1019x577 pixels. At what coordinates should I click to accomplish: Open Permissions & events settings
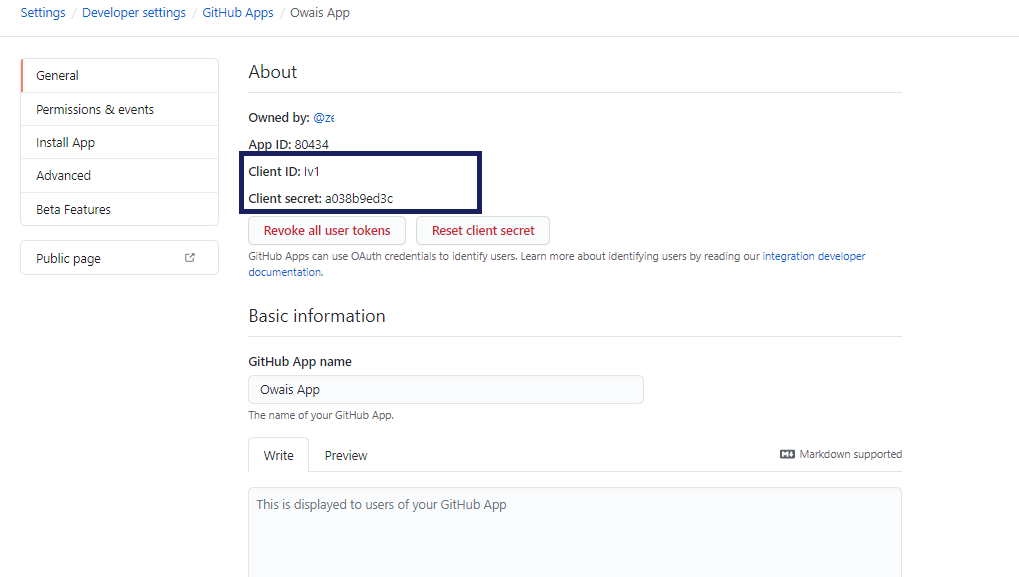tap(94, 109)
